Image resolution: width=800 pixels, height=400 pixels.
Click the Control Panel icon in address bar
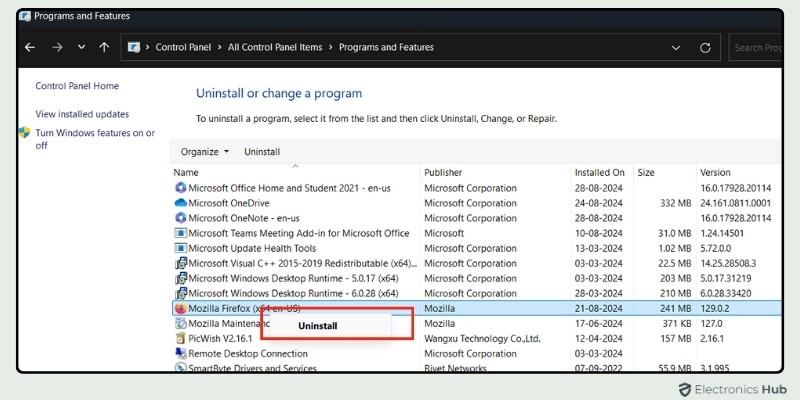click(x=134, y=47)
